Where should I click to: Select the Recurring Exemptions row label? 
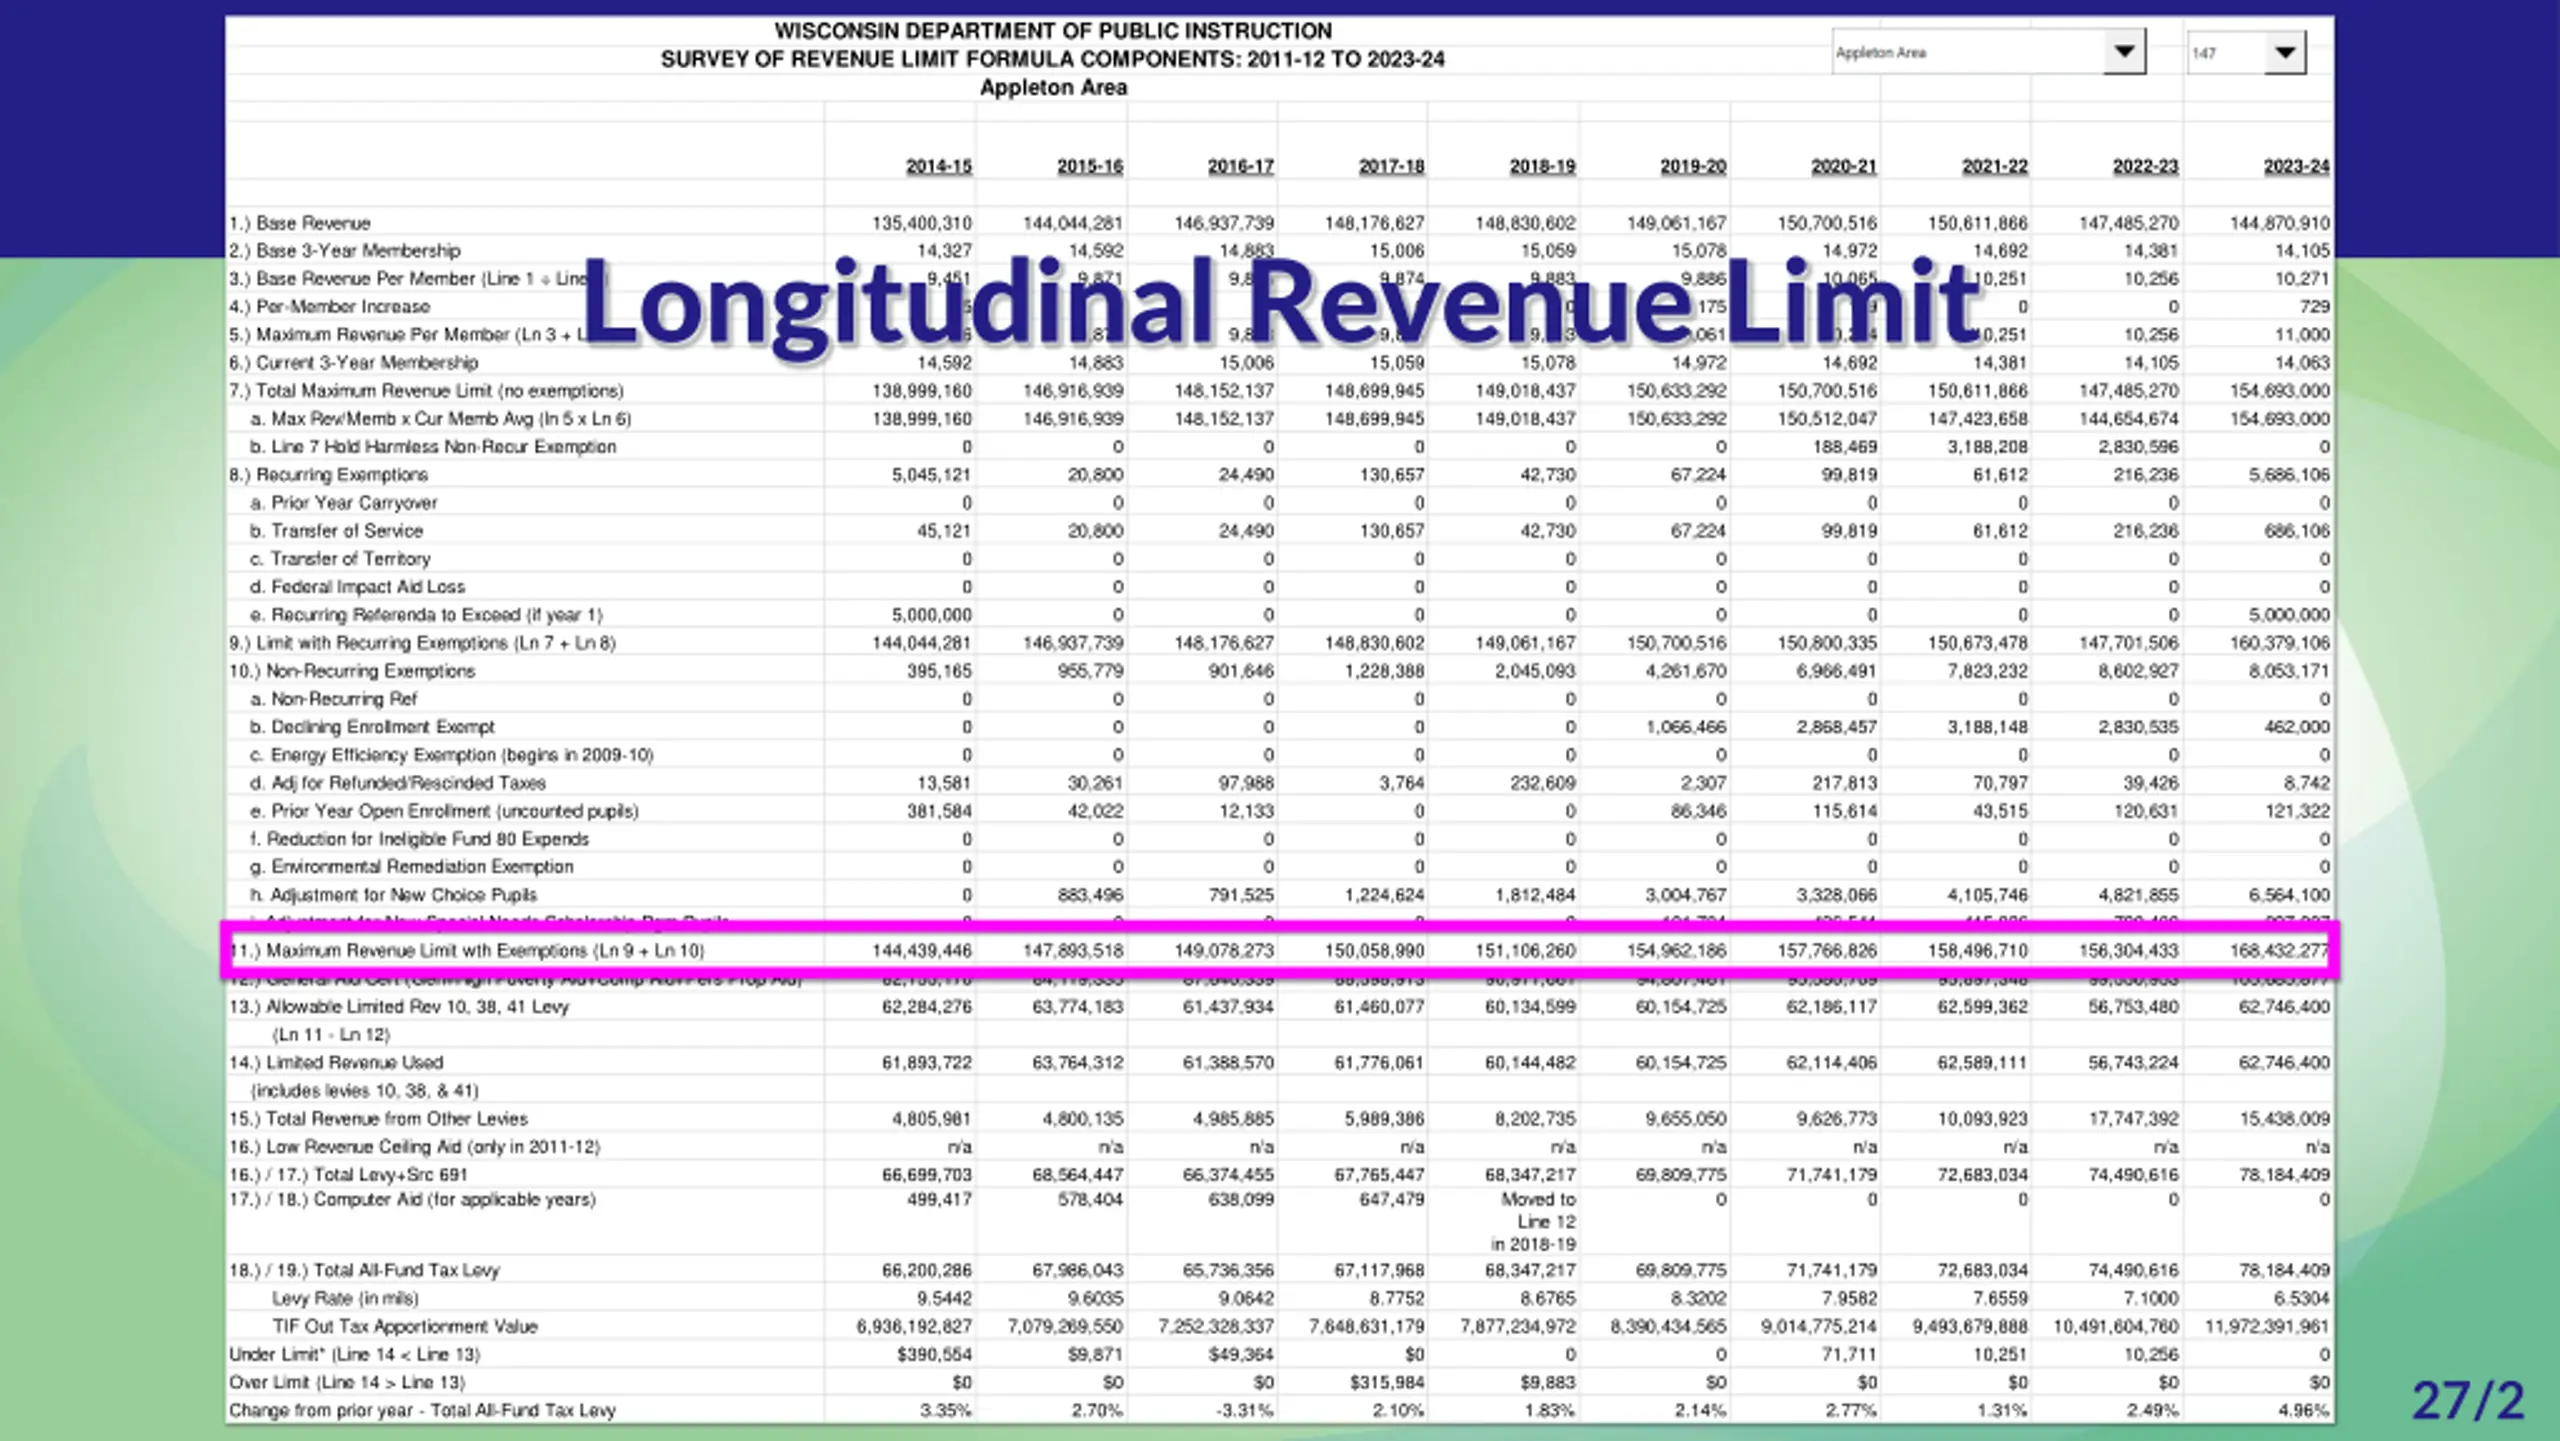tap(328, 475)
